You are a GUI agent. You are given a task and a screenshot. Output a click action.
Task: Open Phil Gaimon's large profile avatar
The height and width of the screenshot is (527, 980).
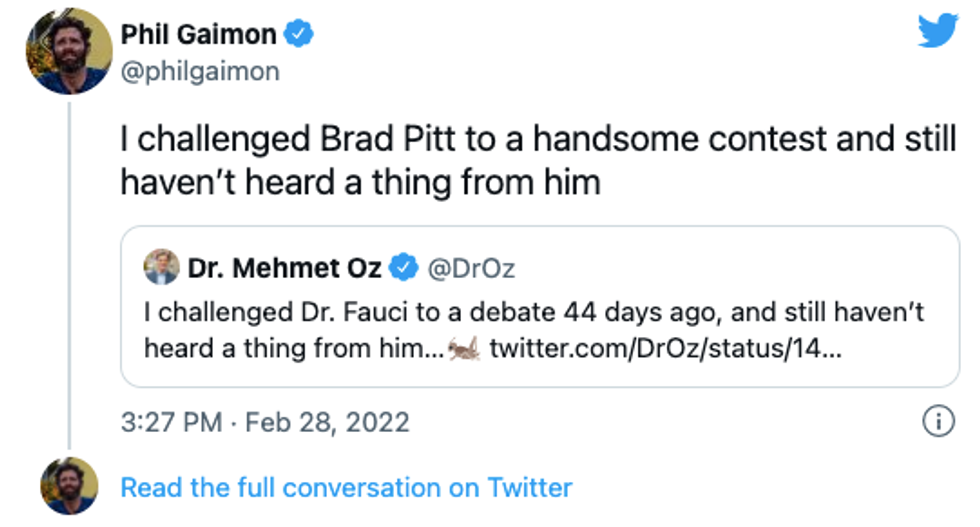(69, 50)
